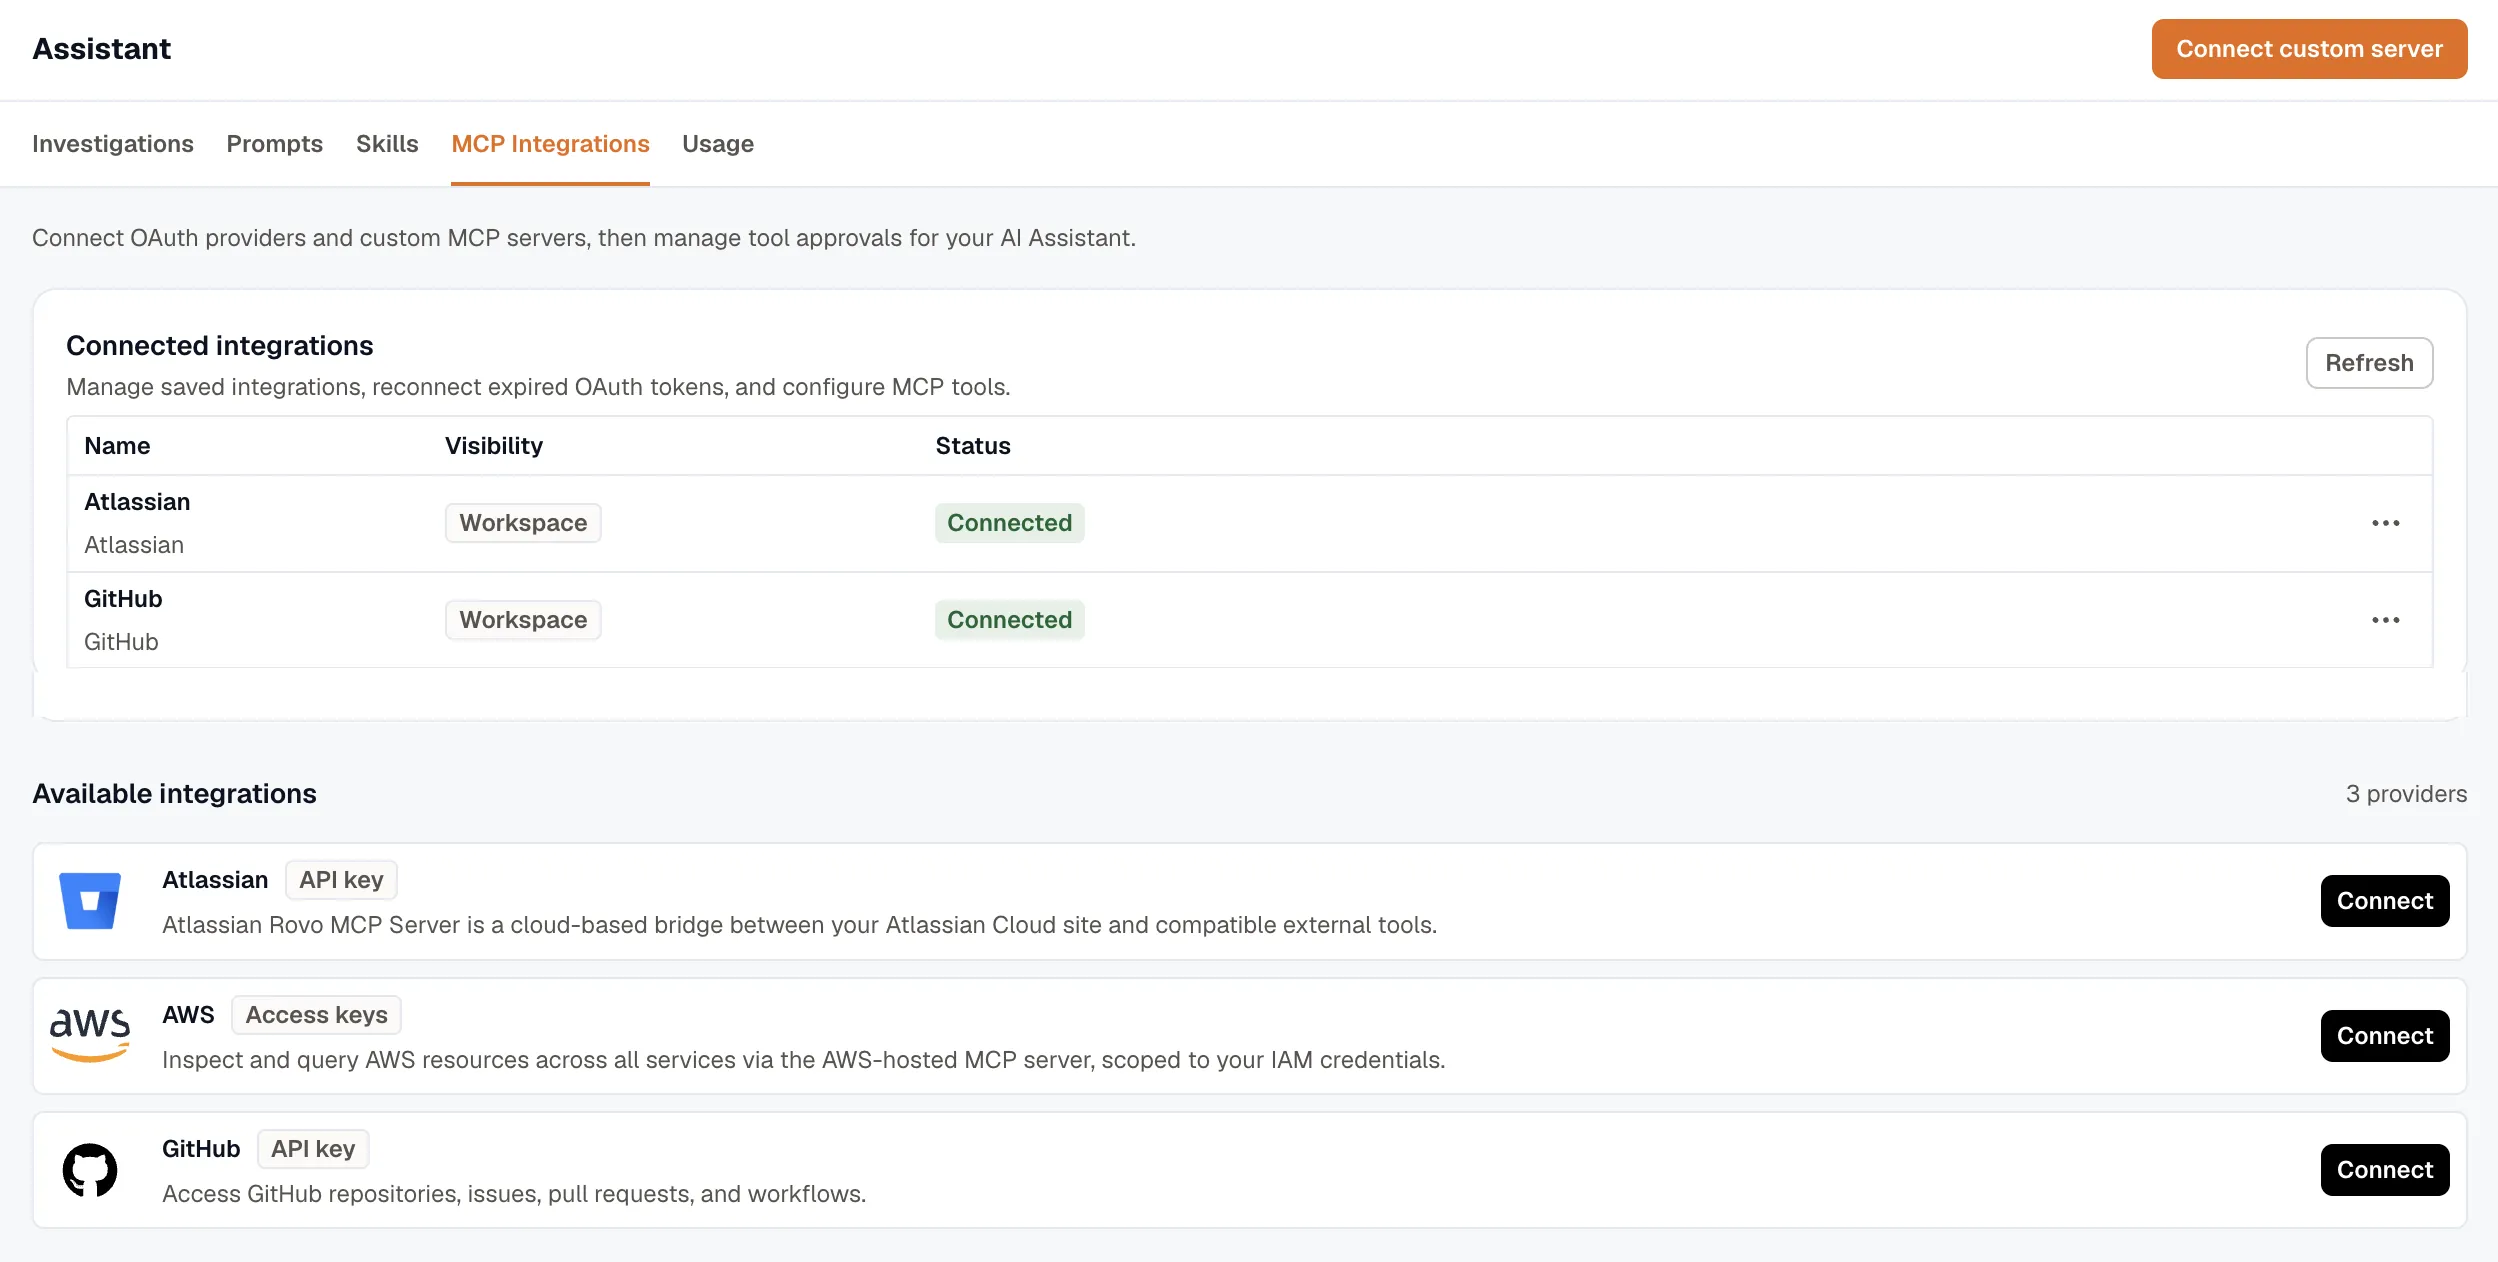Click the Connected status for Atlassian
Image resolution: width=2498 pixels, height=1262 pixels.
point(1009,523)
